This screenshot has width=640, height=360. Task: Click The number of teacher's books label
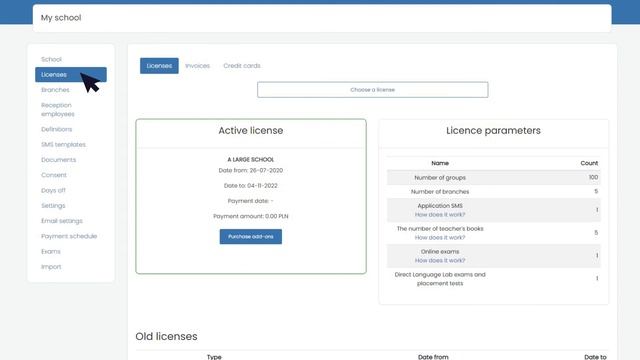(x=440, y=229)
